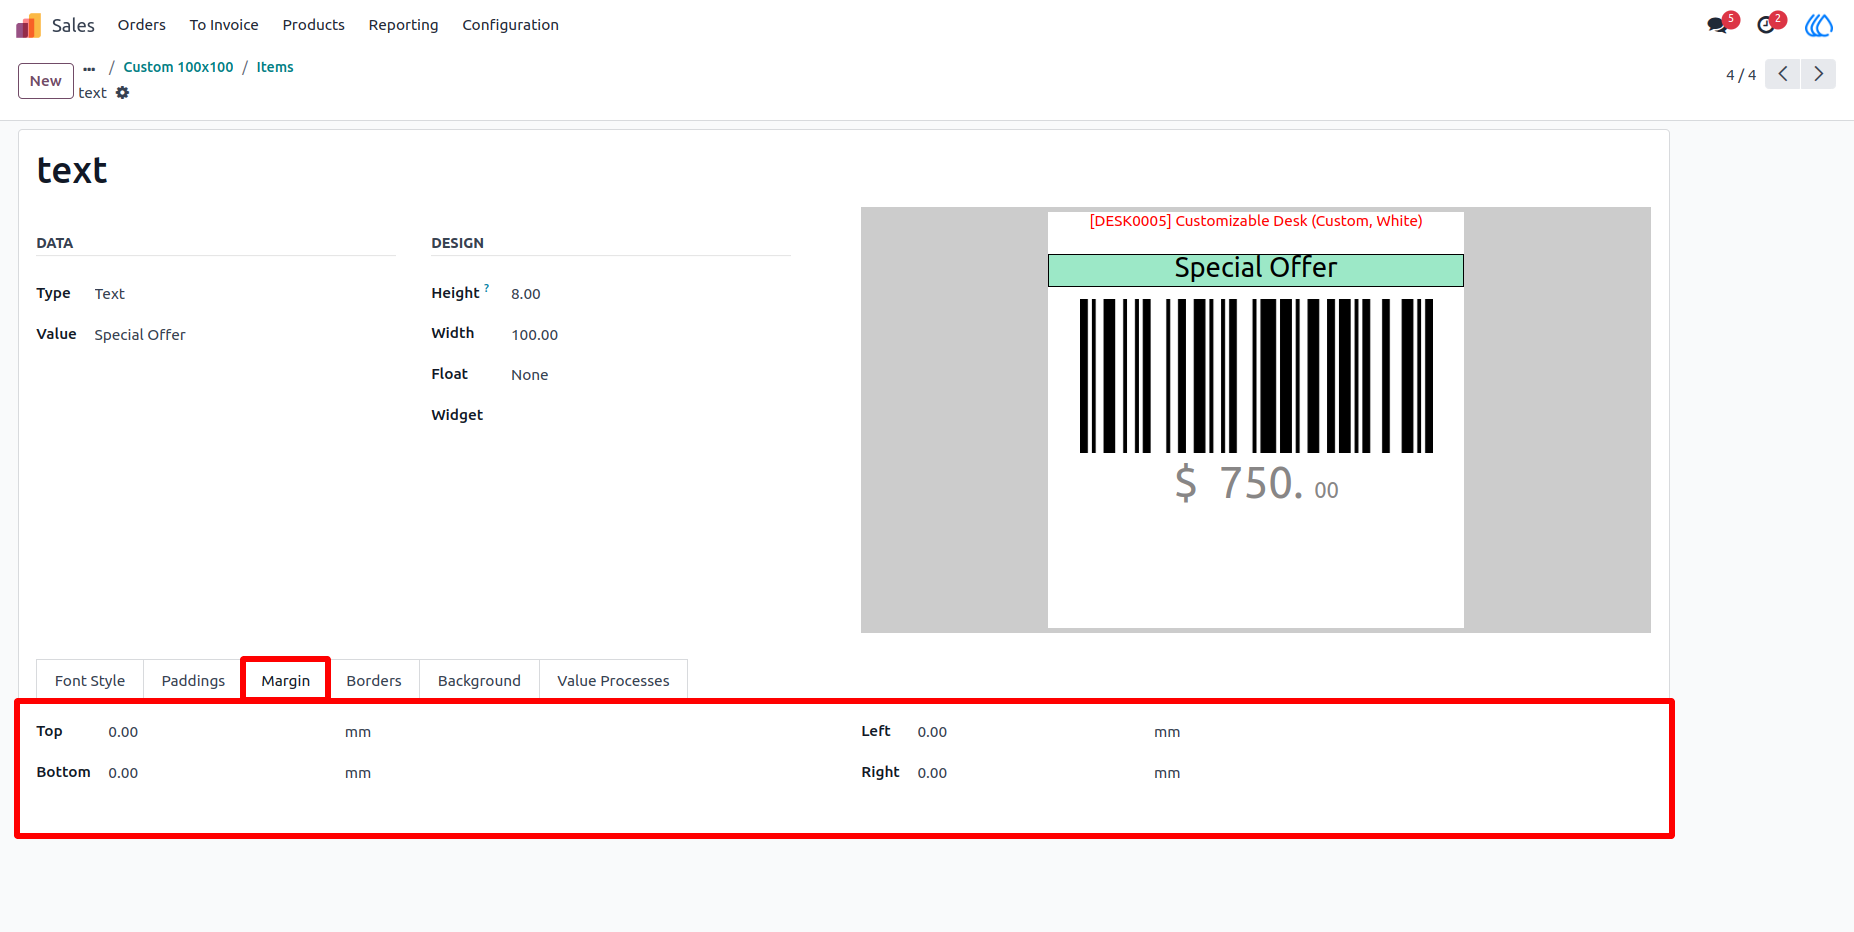Switch to the Paddings tab

pyautogui.click(x=193, y=680)
